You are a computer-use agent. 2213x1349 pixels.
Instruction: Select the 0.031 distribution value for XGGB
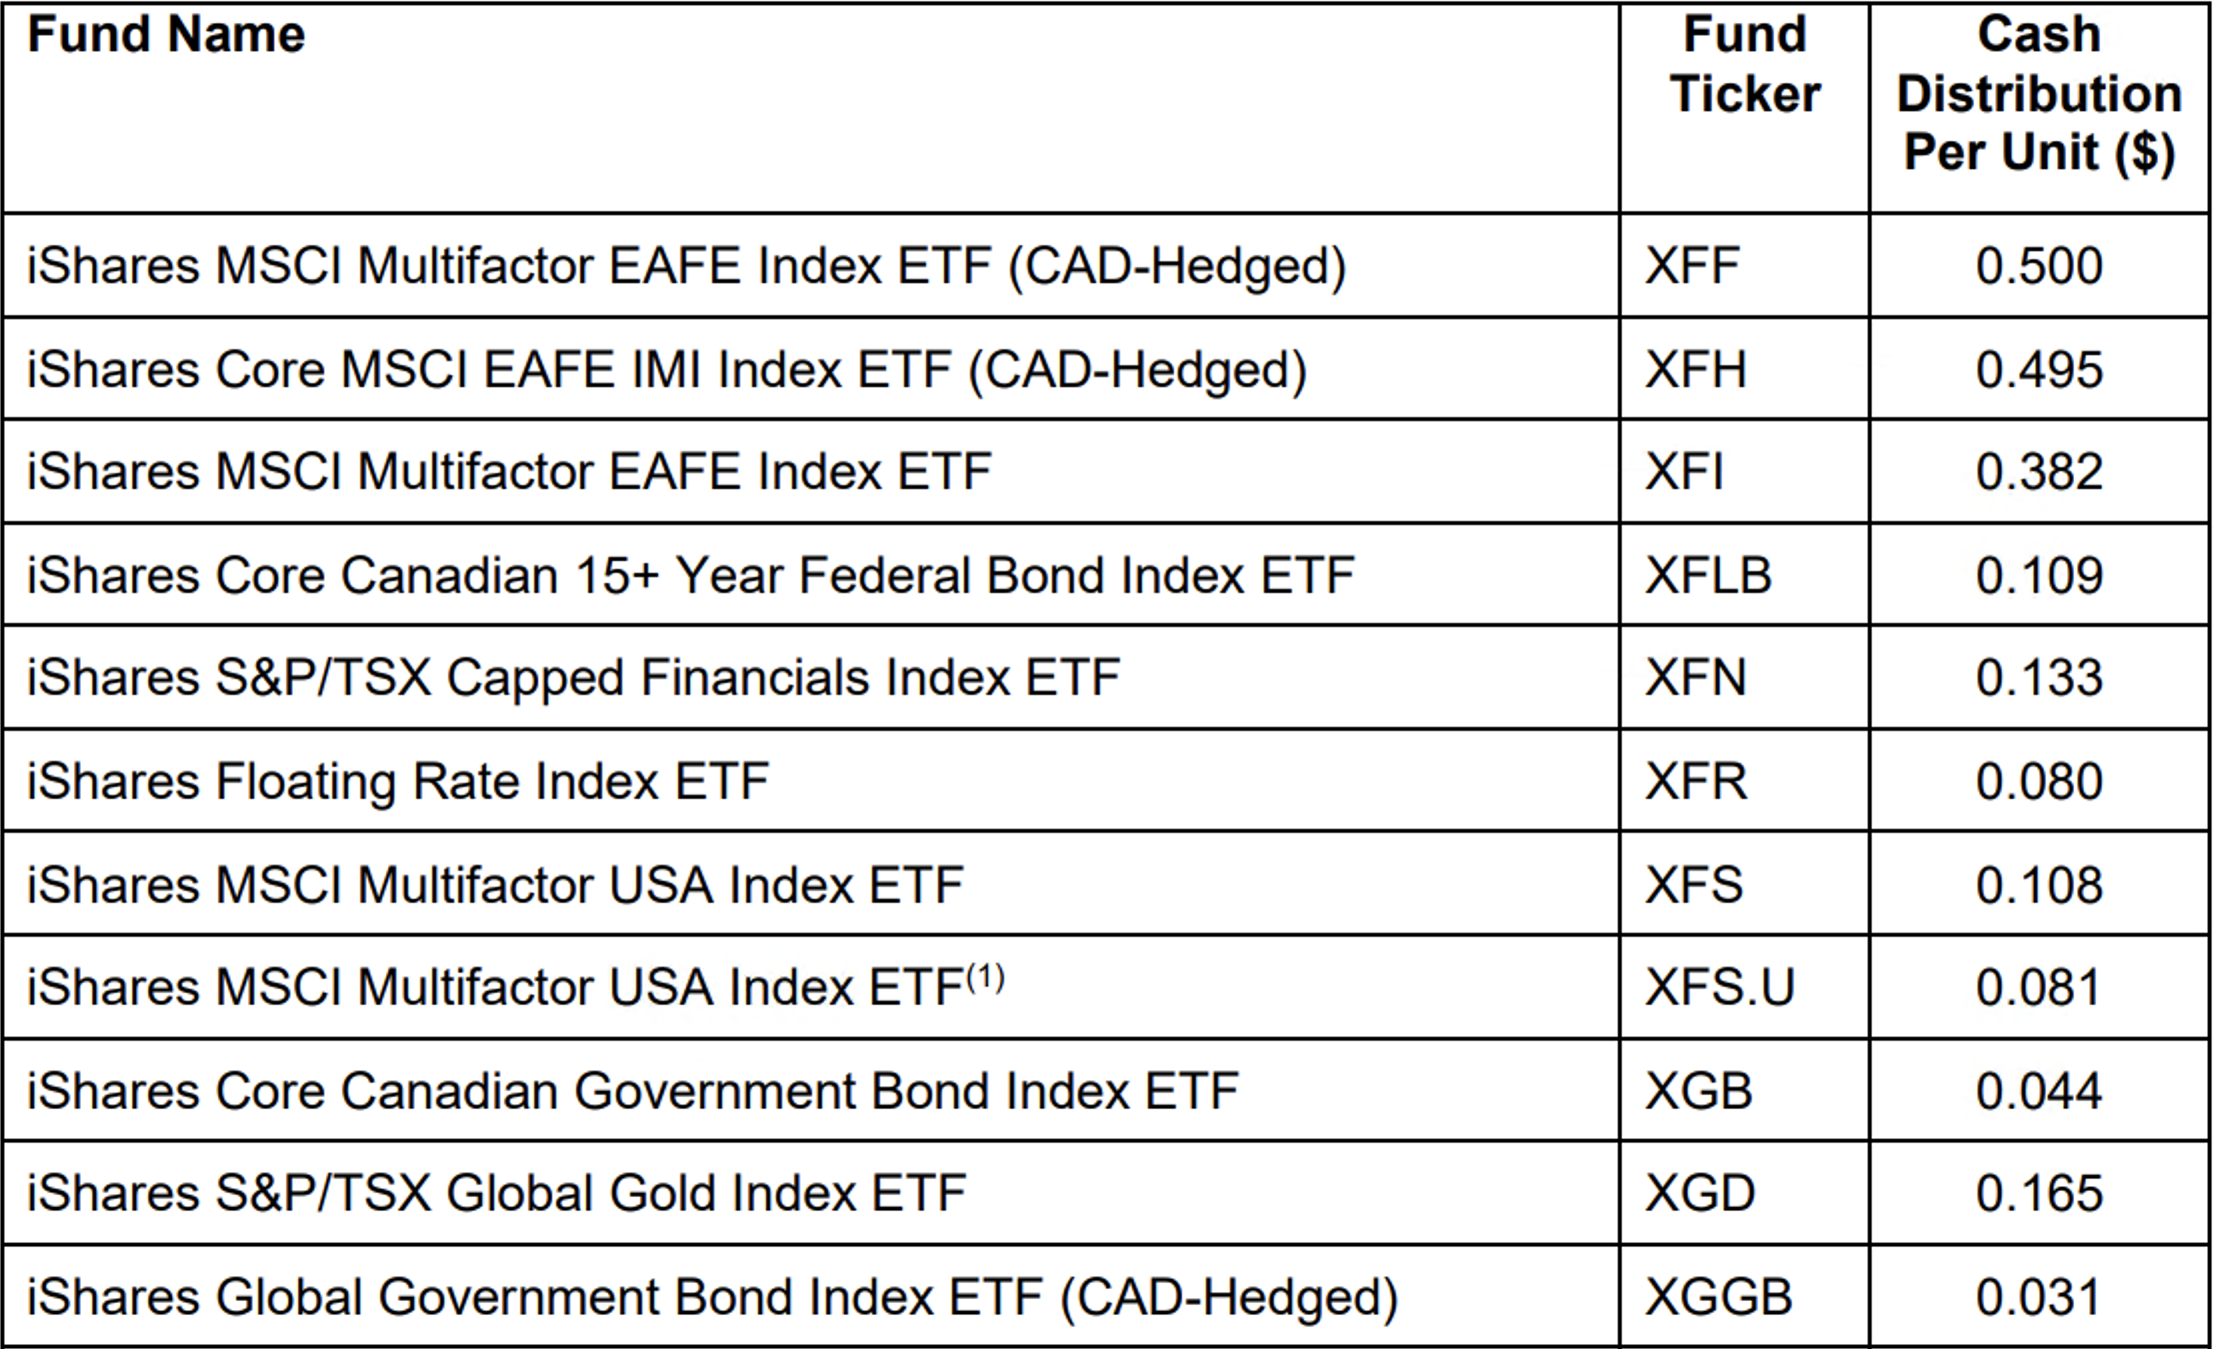(2039, 1298)
